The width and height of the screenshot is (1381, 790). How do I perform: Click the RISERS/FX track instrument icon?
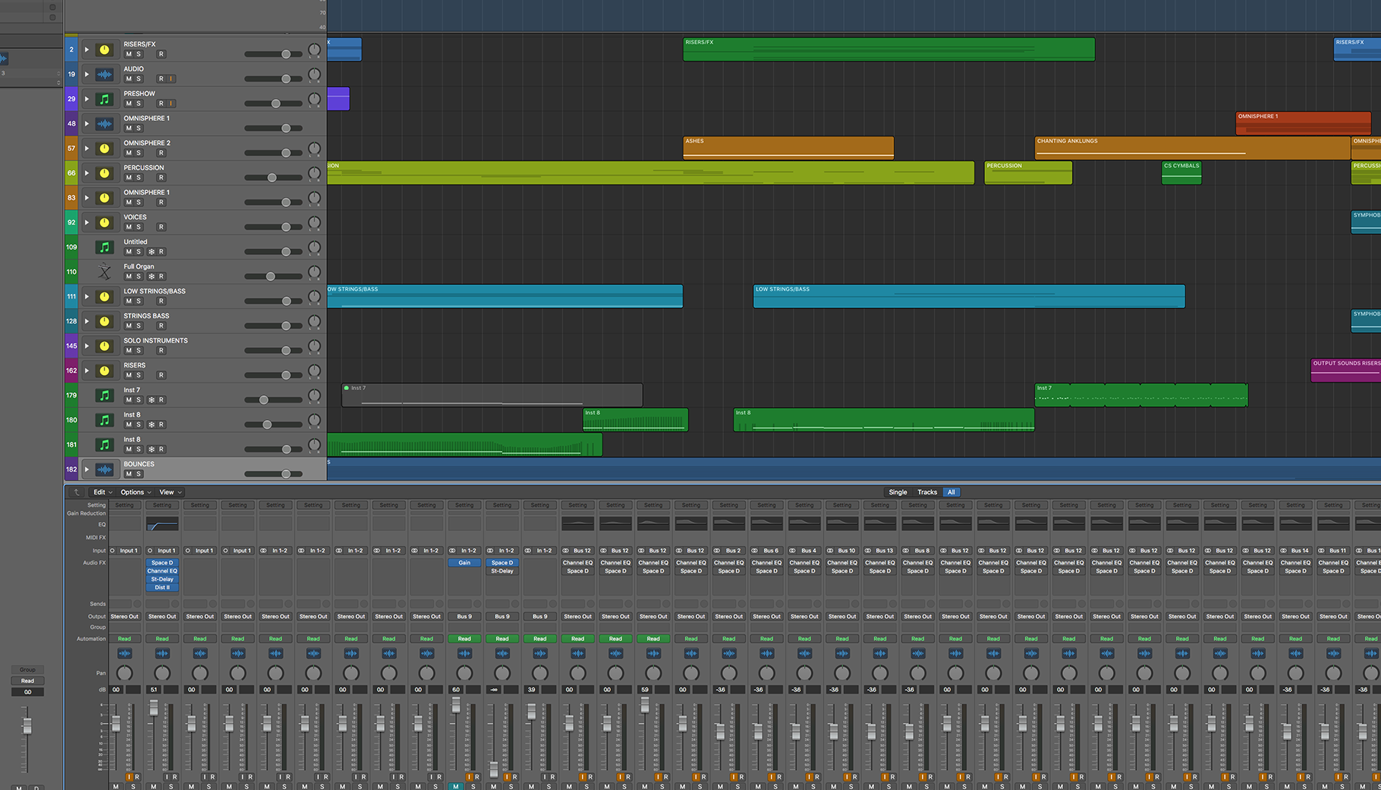(x=104, y=50)
